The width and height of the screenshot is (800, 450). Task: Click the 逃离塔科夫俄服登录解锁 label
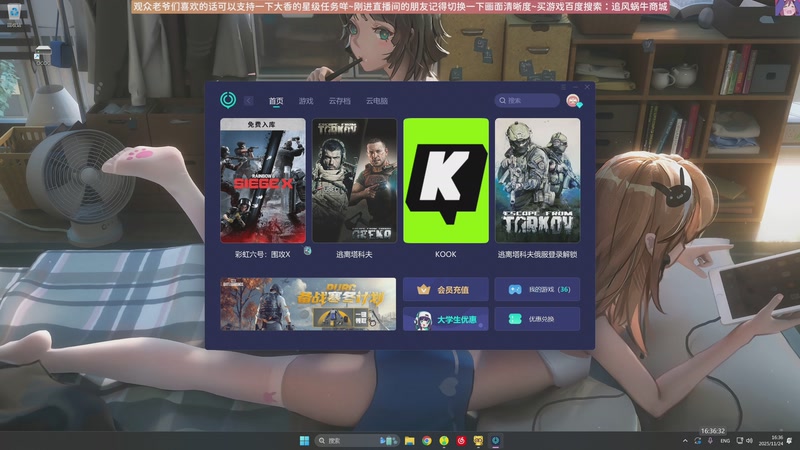click(x=537, y=254)
